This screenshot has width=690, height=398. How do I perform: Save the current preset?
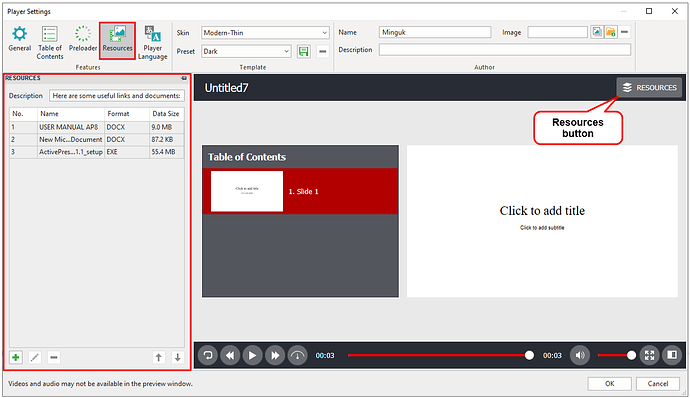pyautogui.click(x=304, y=52)
